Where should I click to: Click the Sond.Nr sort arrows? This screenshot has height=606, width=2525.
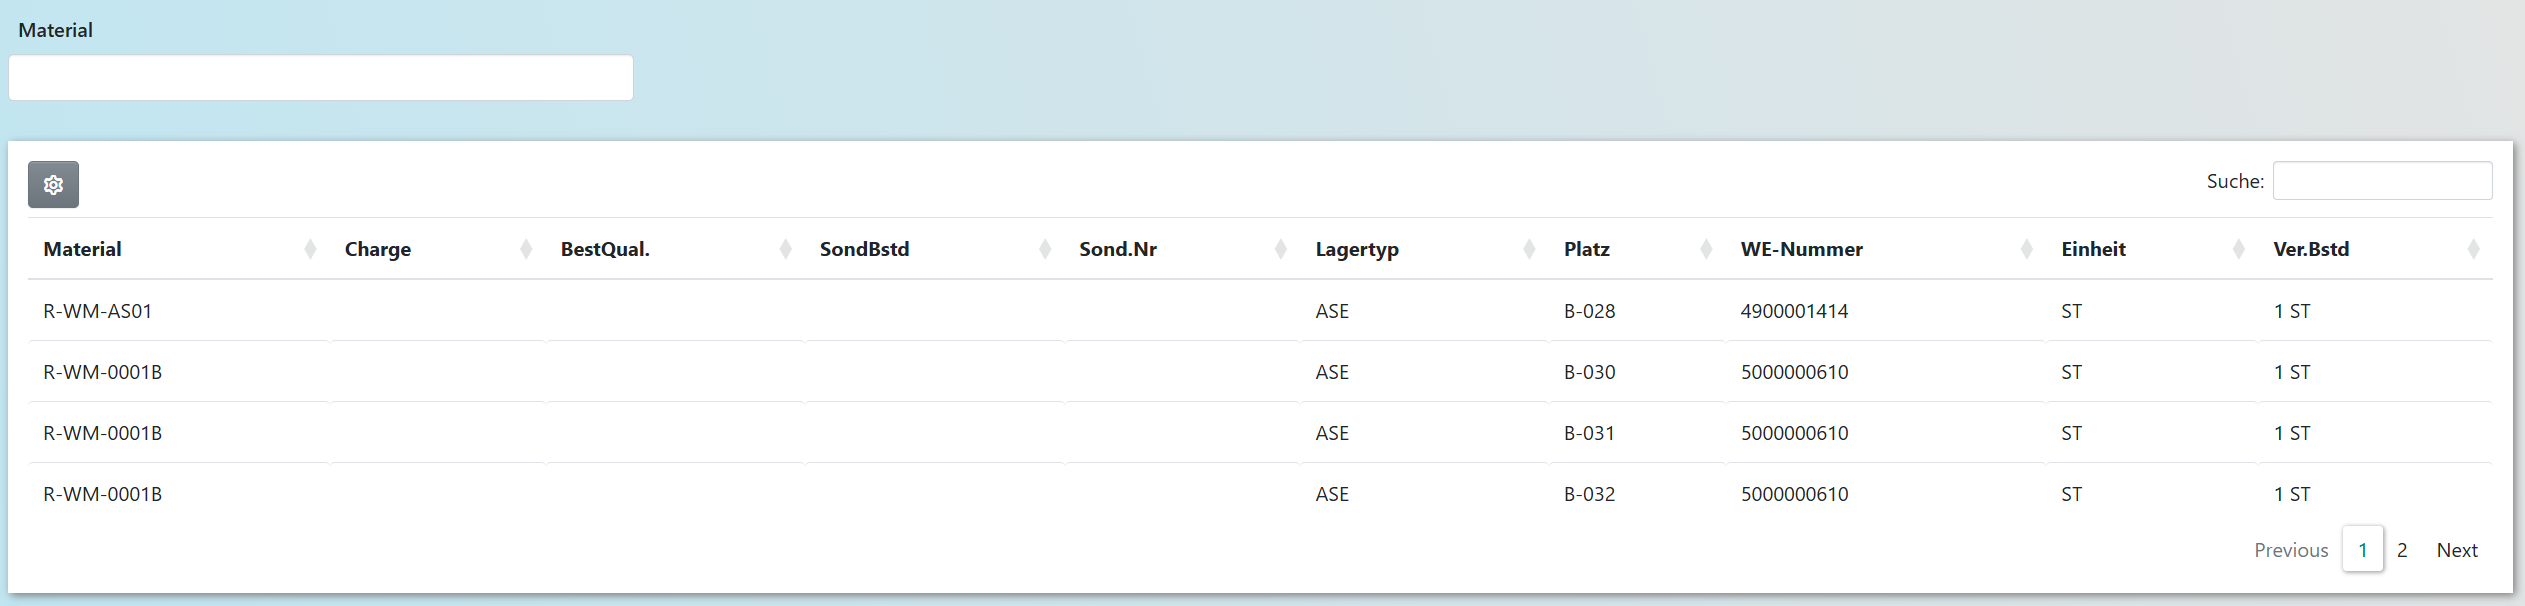(1280, 249)
